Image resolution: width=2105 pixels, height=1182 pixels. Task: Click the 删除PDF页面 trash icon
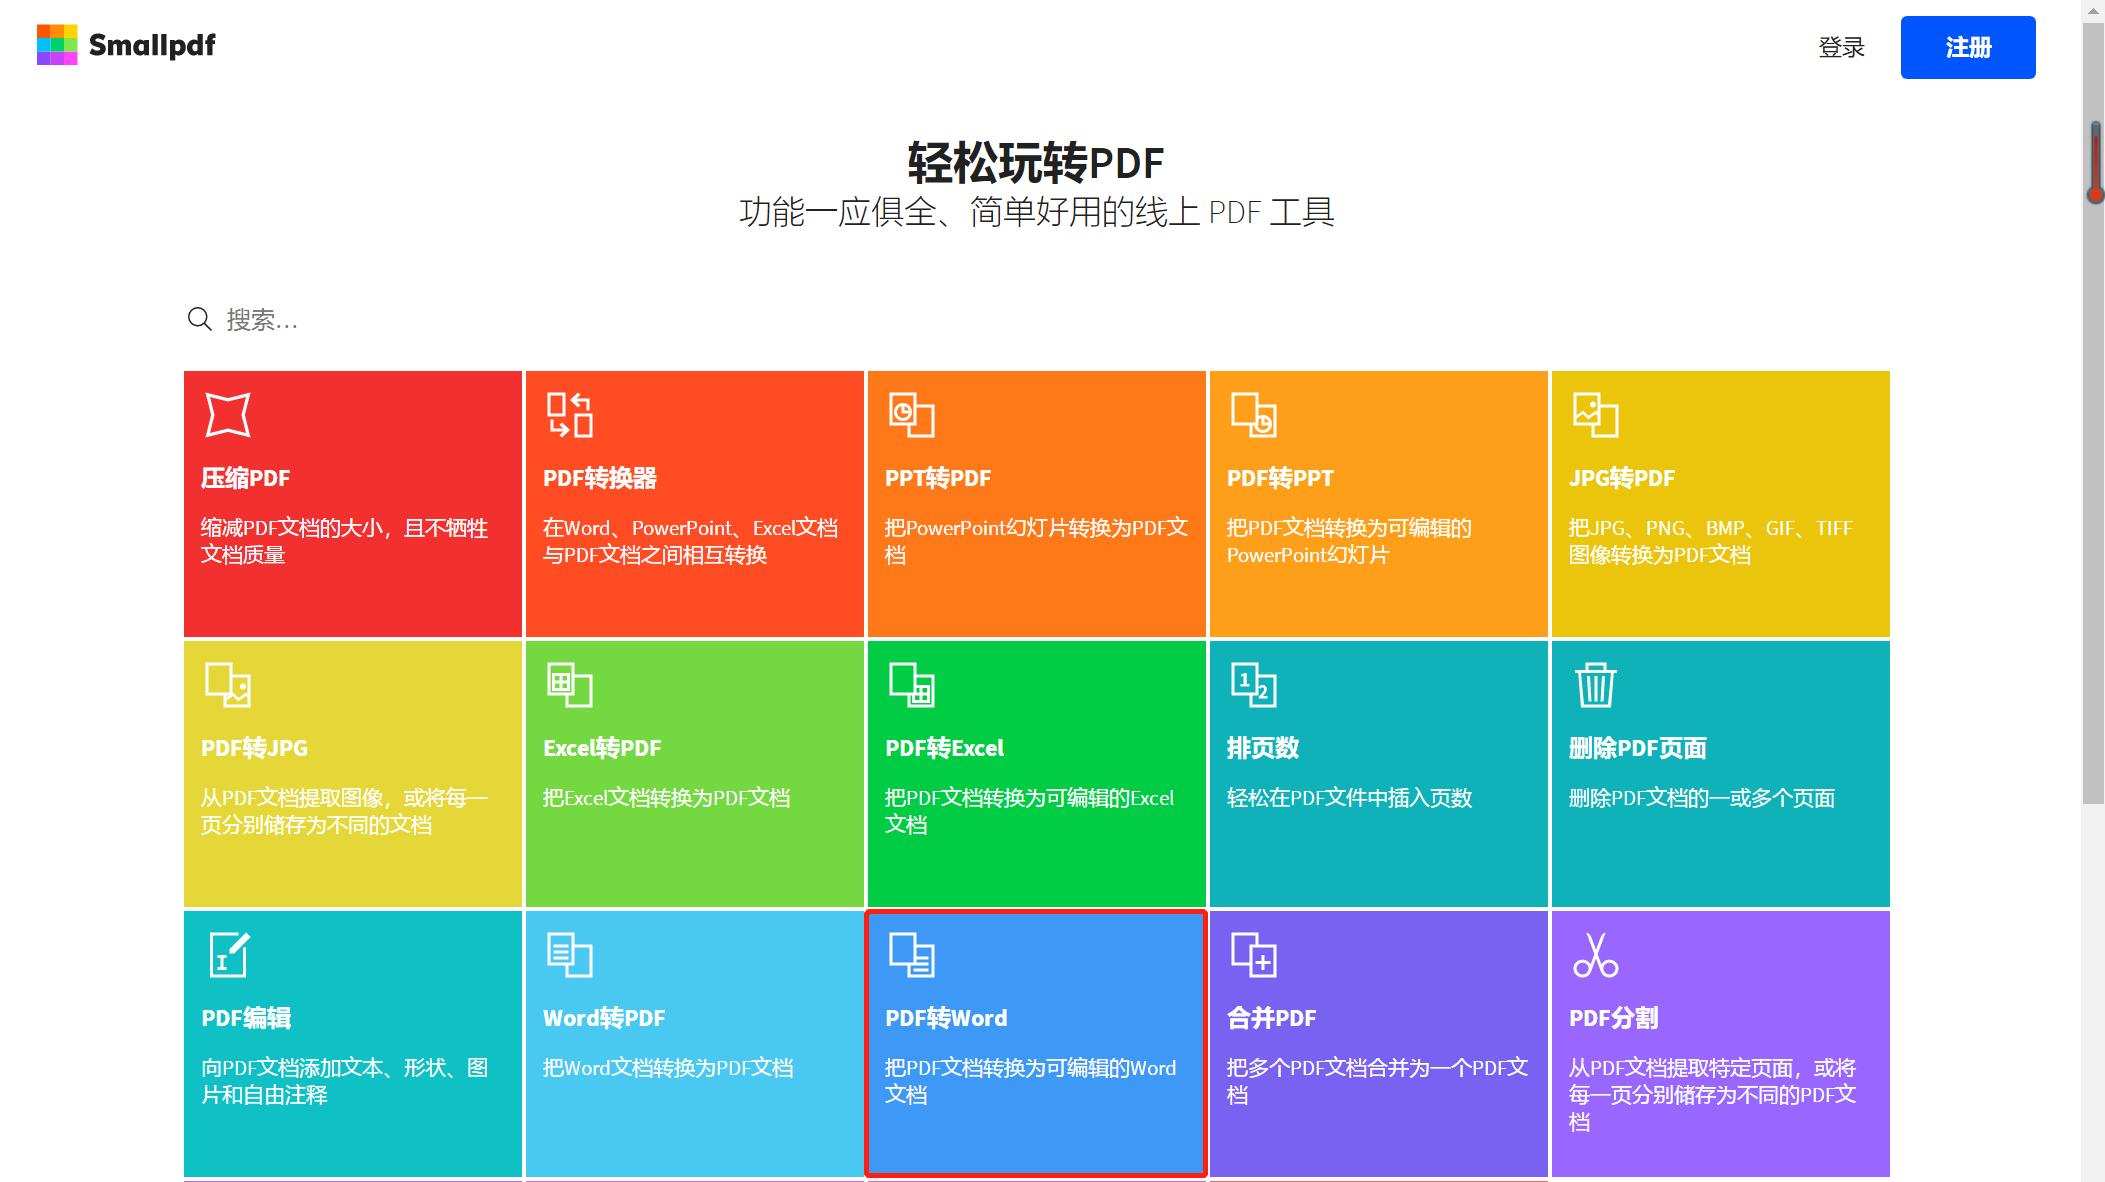pyautogui.click(x=1595, y=684)
